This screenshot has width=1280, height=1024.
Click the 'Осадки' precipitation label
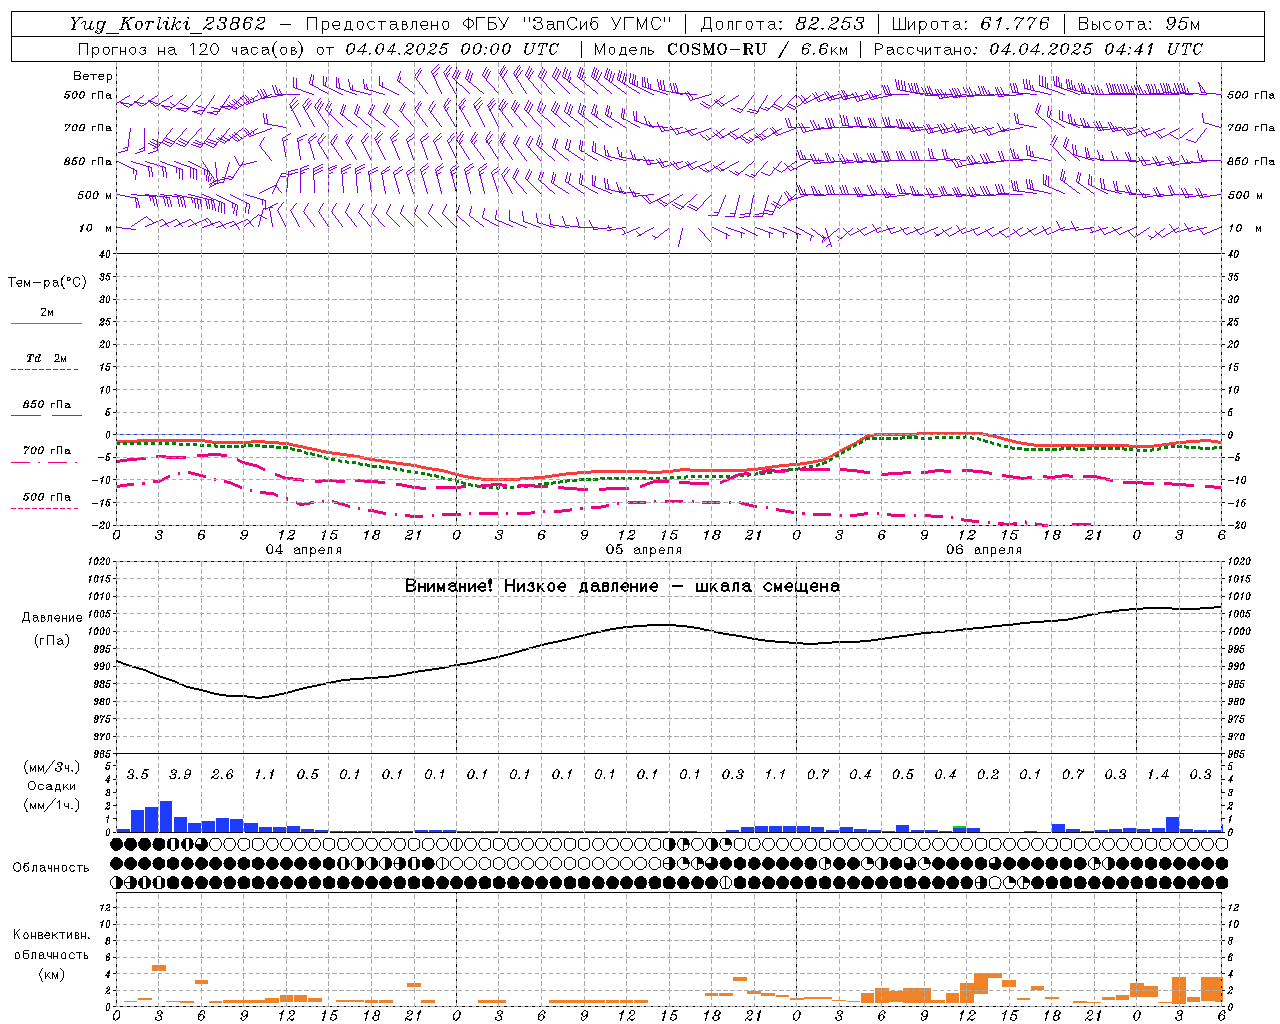click(x=51, y=786)
